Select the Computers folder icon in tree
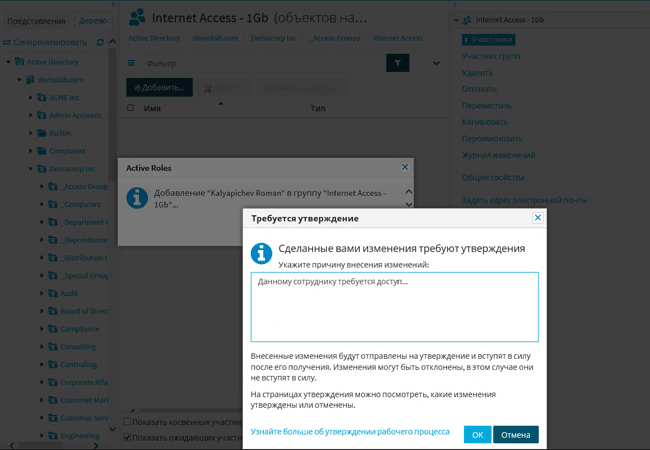 (x=41, y=151)
